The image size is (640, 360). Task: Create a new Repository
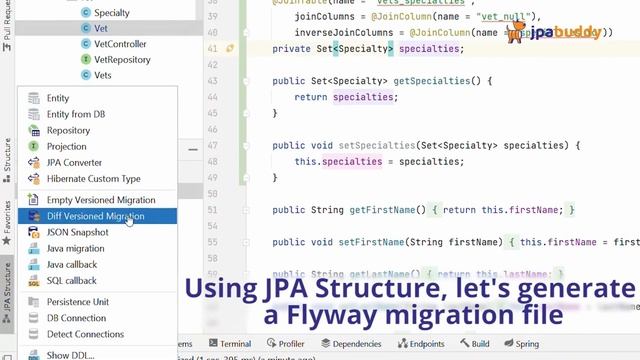tap(98, 130)
